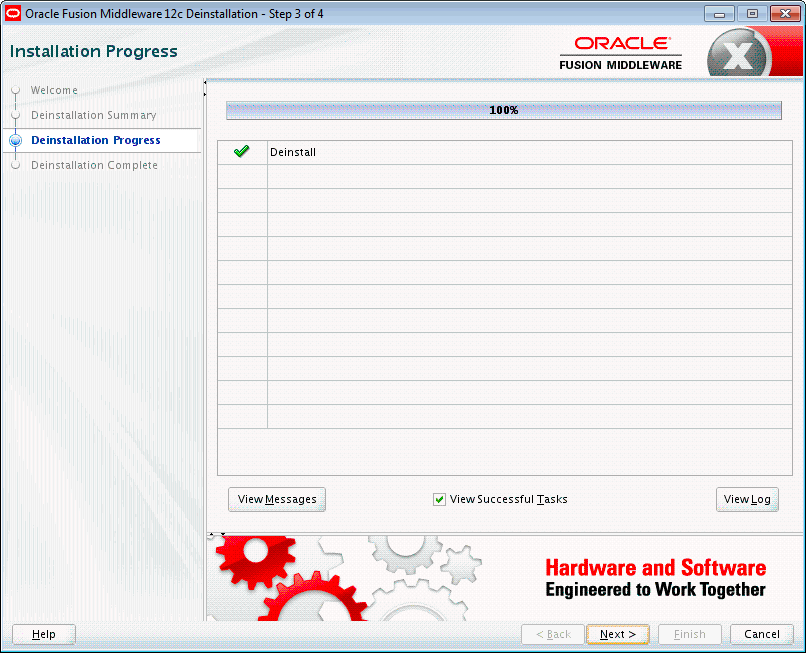Open the View Log button
Screen dimensions: 806x653
click(747, 499)
